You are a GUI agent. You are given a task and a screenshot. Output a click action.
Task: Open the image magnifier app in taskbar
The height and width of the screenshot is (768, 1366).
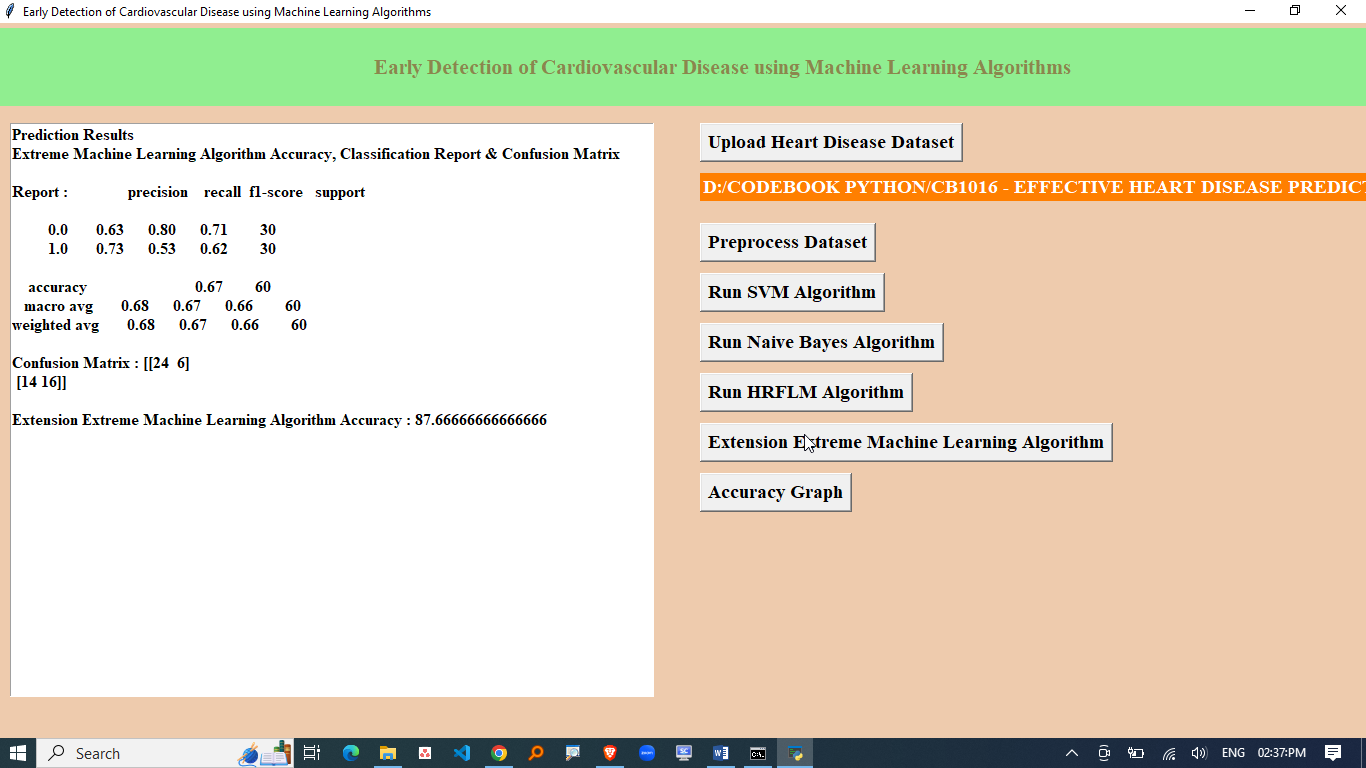coord(573,753)
